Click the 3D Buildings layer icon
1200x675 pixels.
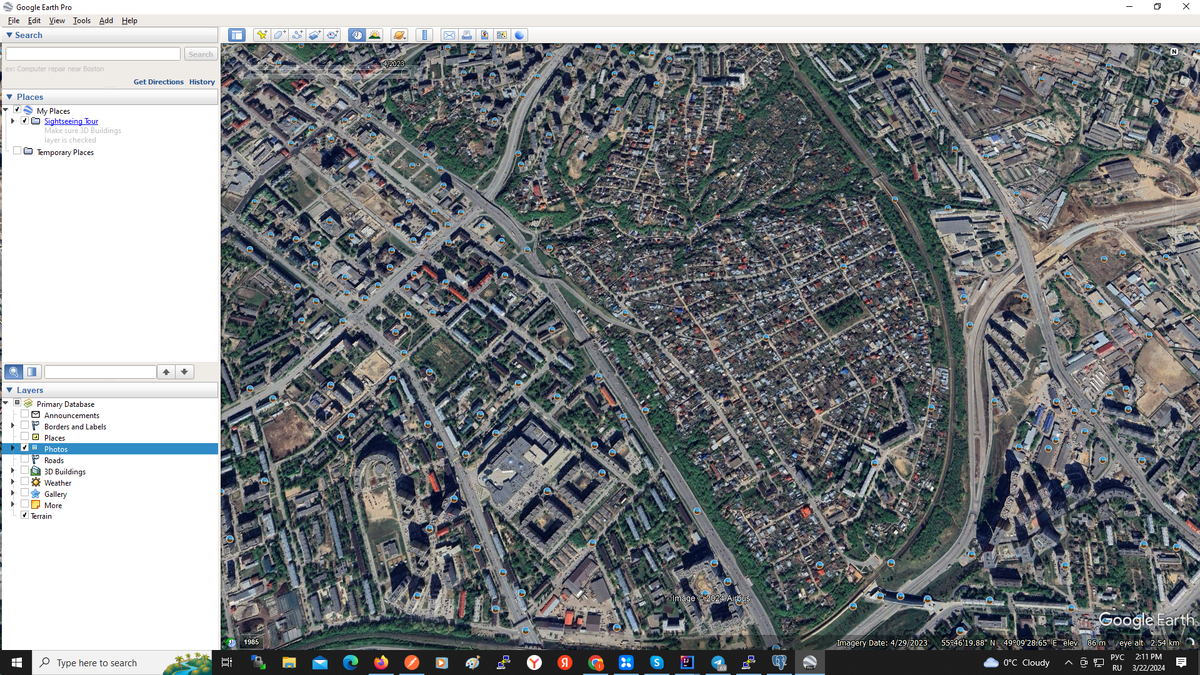tap(36, 471)
